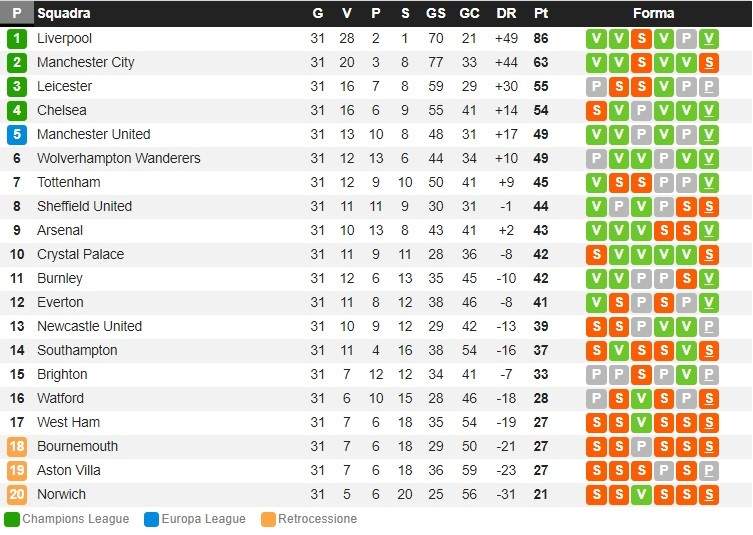The image size is (753, 535).
Task: Click the Squadra column header
Action: 63,14
